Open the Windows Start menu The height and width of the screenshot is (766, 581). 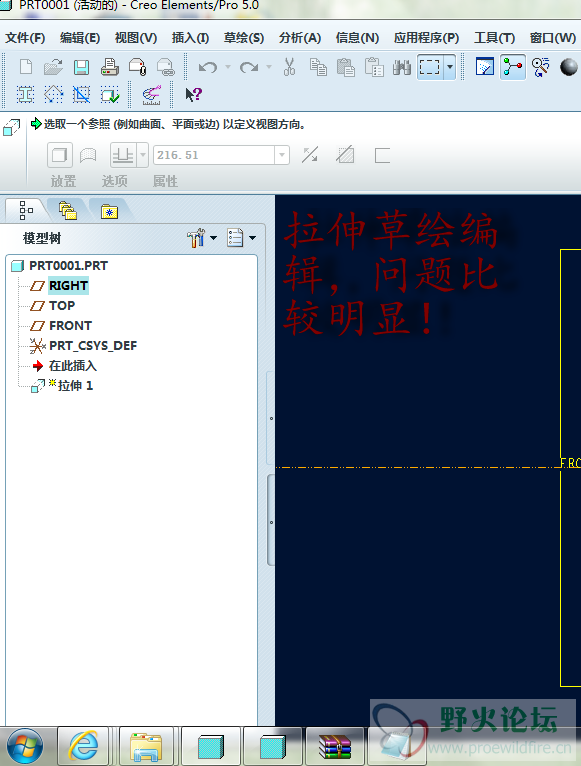click(25, 747)
